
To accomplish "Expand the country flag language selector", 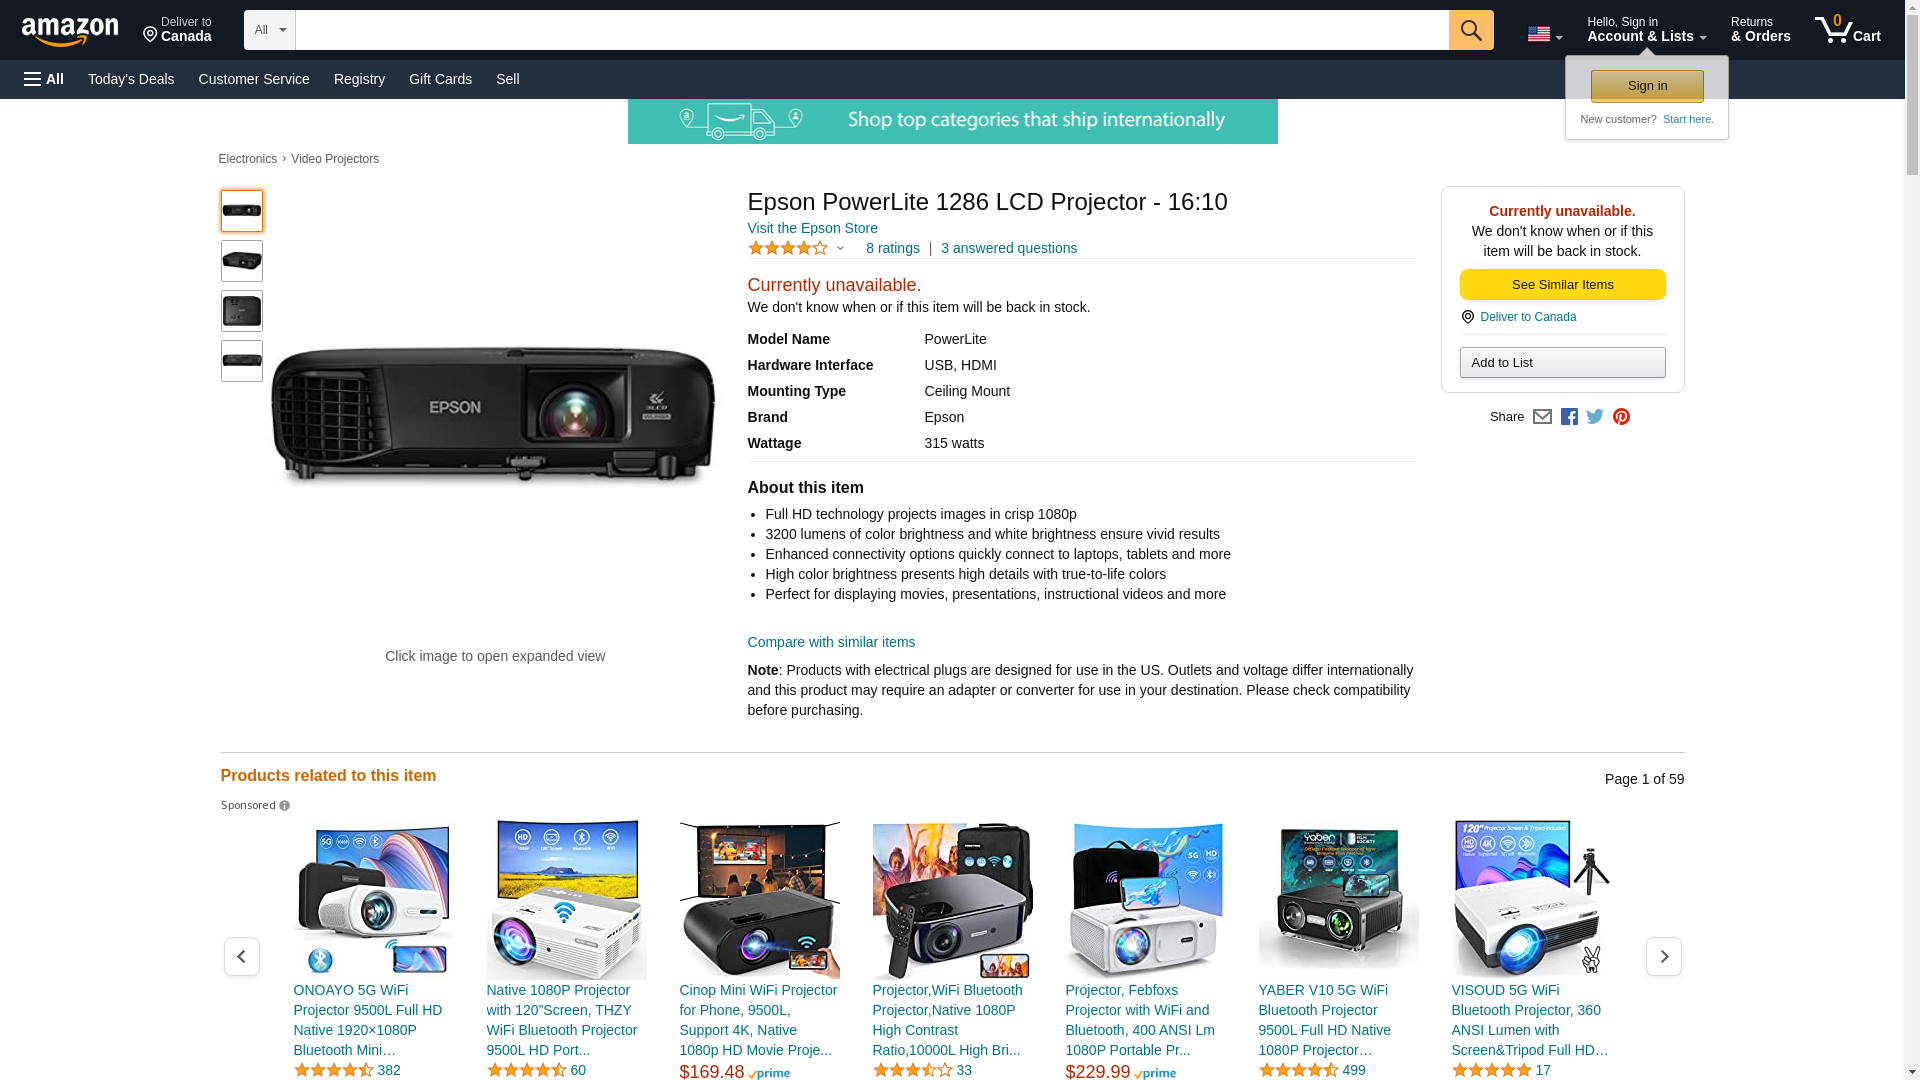I will click(x=1544, y=34).
